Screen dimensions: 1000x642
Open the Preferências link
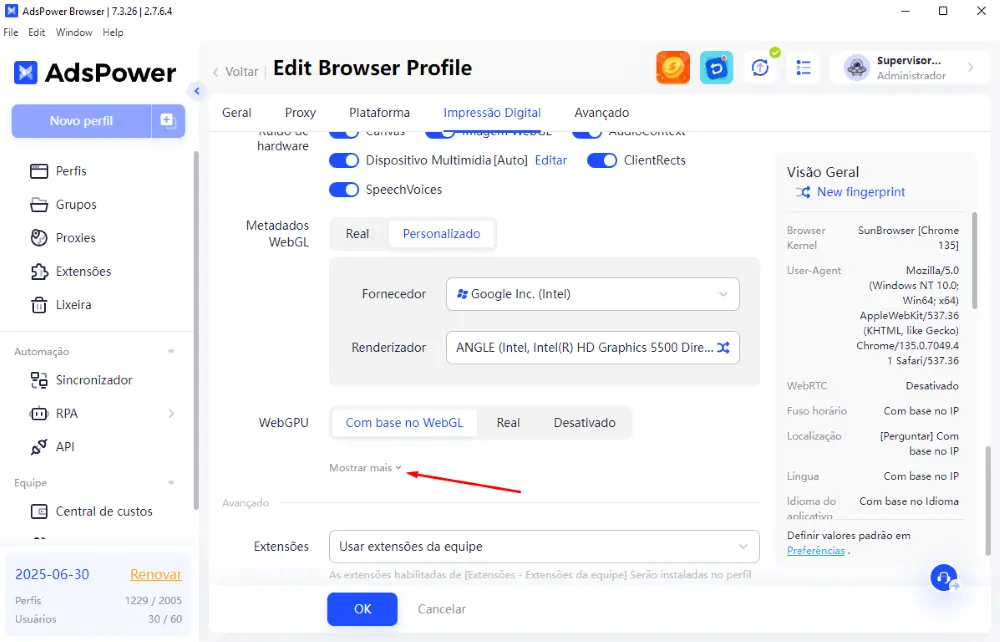point(816,551)
